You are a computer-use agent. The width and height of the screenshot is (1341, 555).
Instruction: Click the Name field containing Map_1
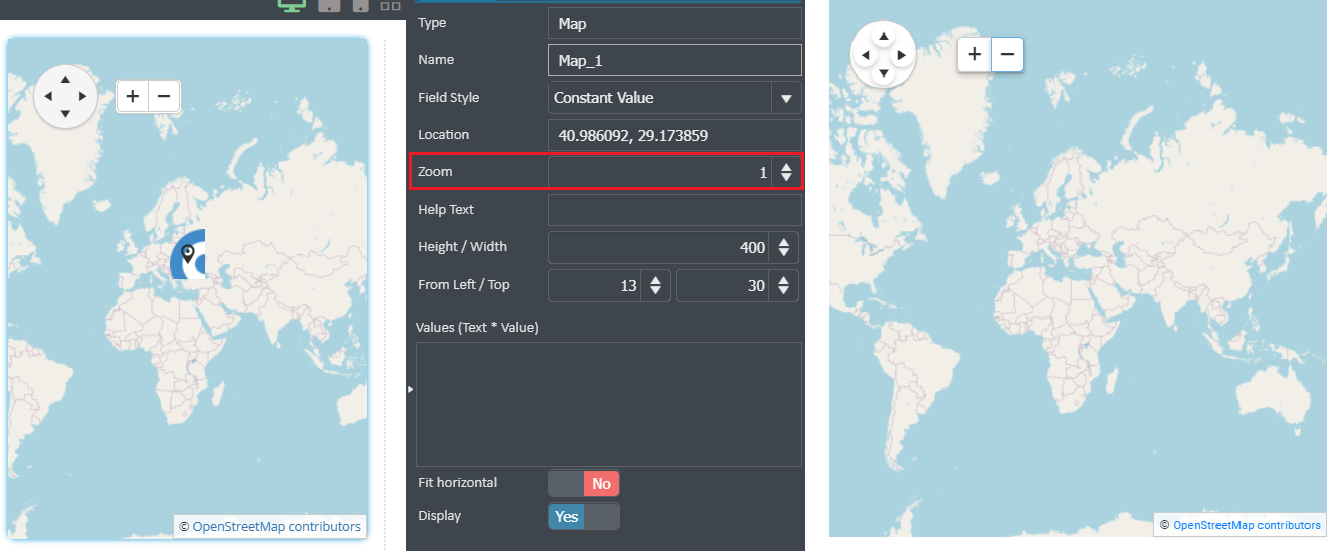(x=675, y=60)
